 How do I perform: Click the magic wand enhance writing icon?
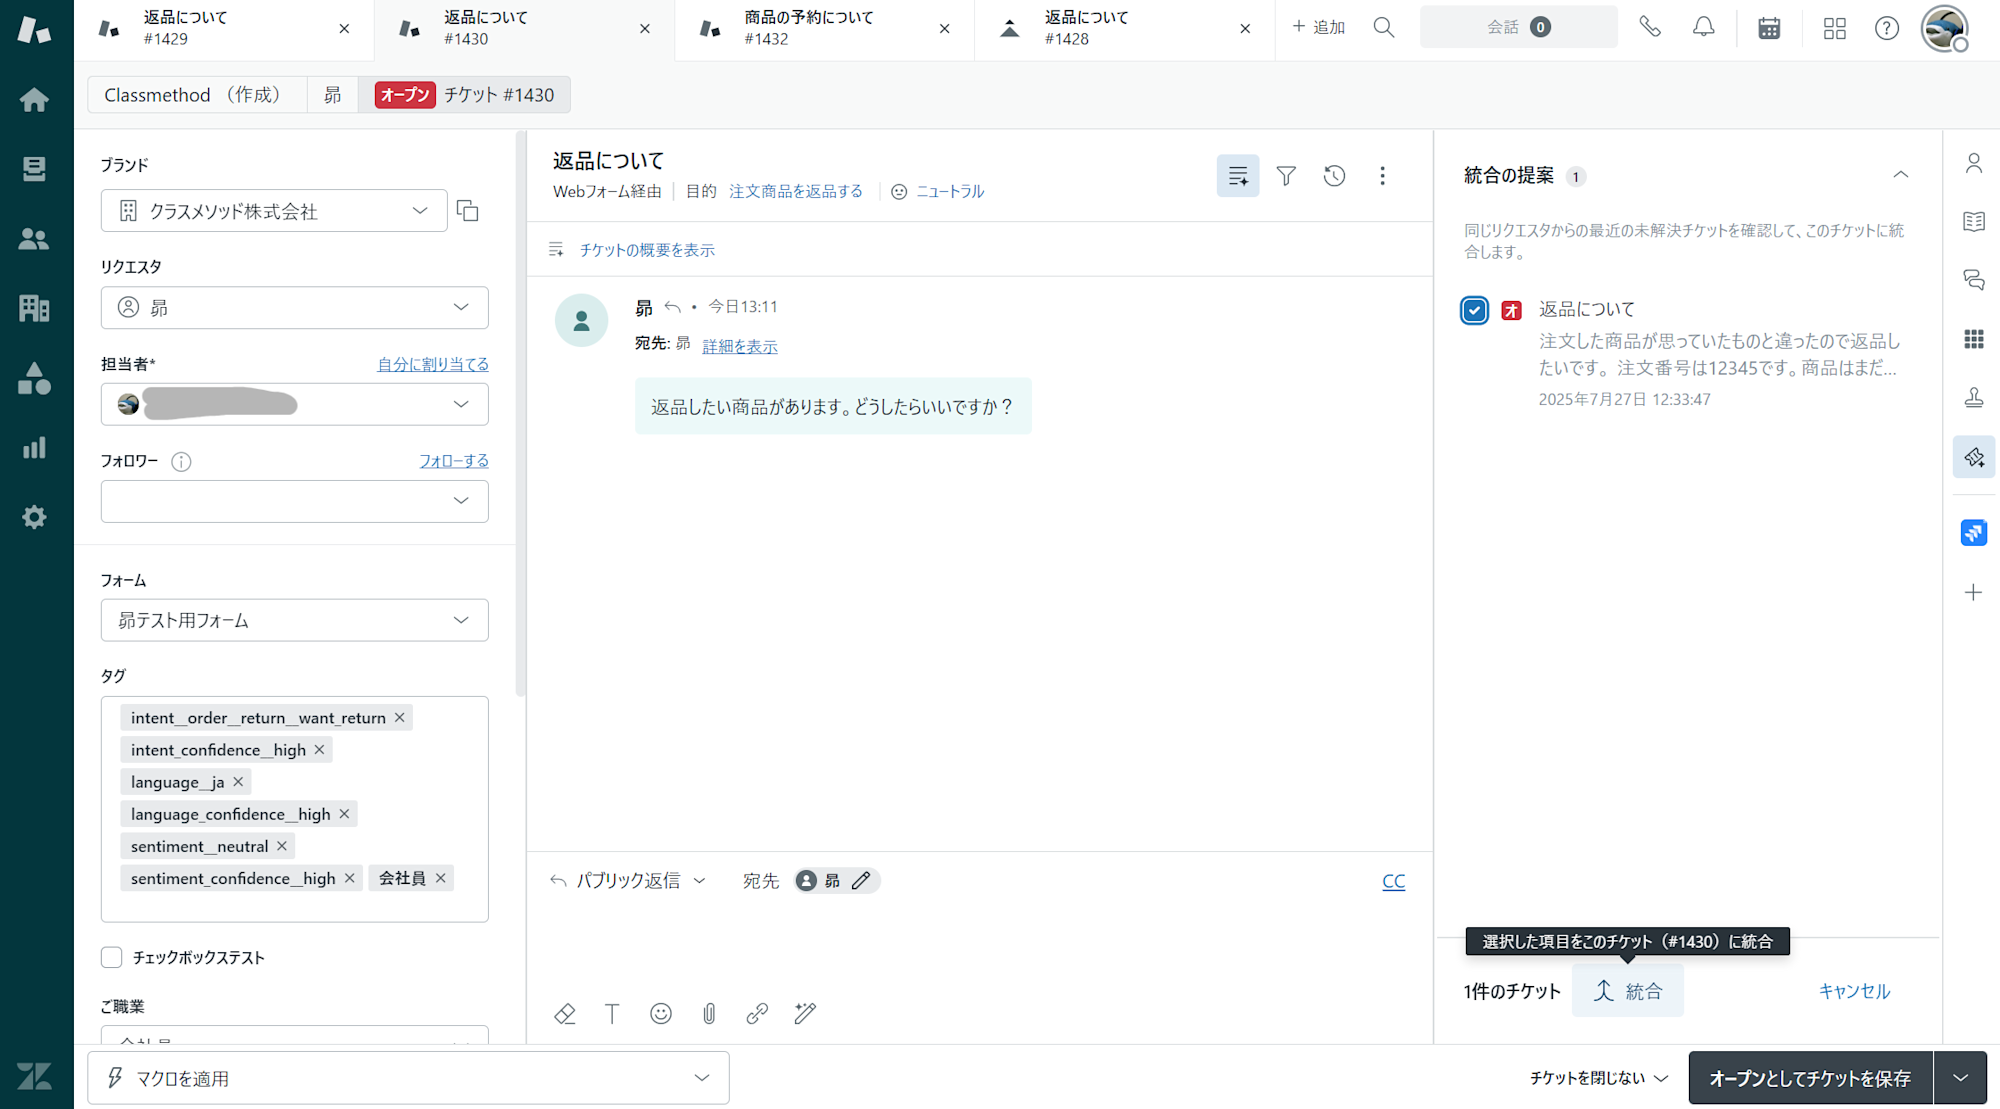click(805, 1014)
